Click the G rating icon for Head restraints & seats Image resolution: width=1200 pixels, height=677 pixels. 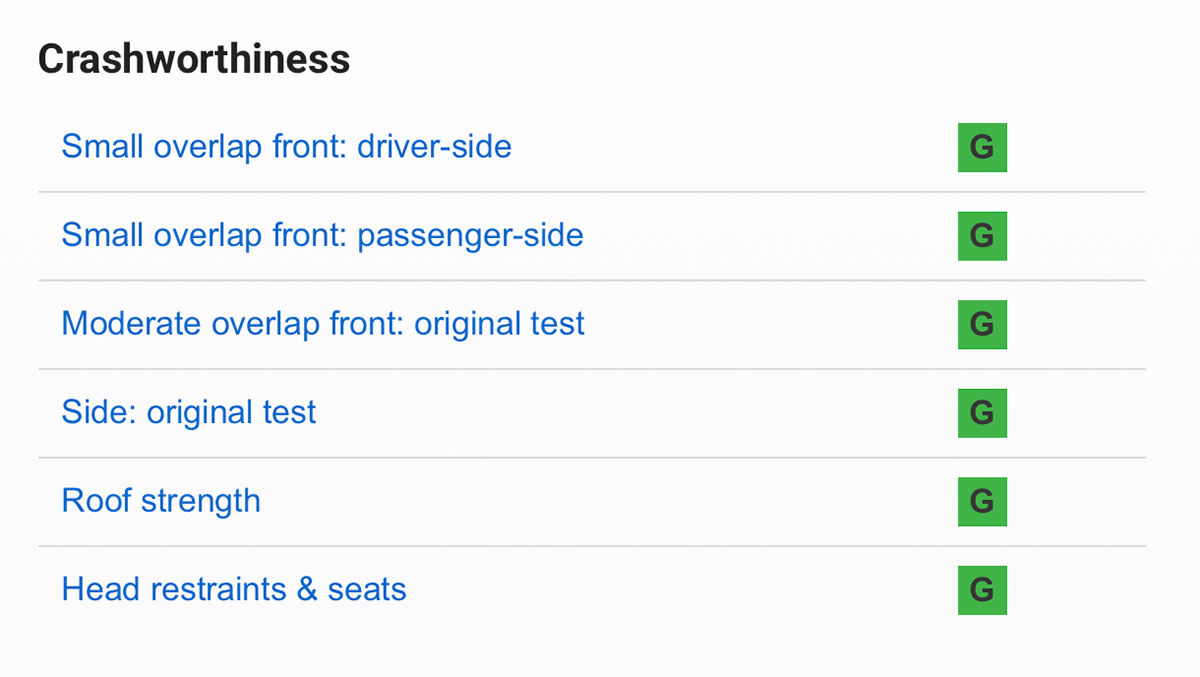pyautogui.click(x=982, y=590)
